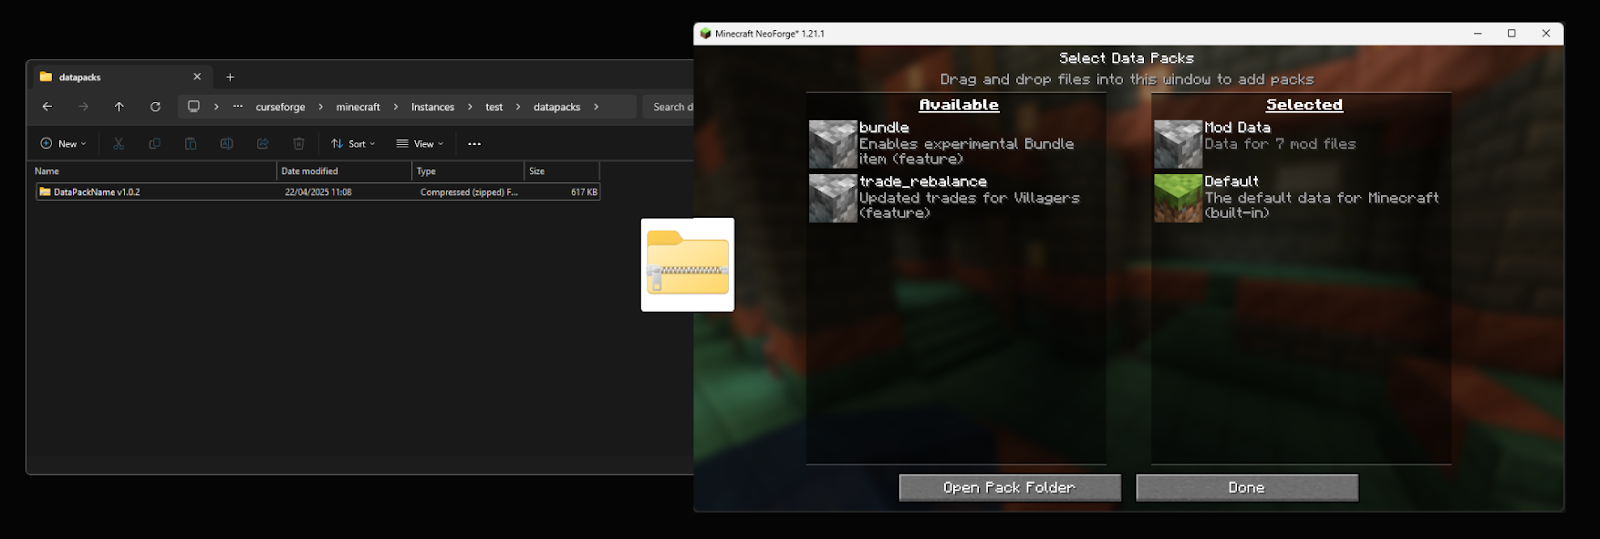Open the See more (three dots) toolbar menu

point(474,144)
